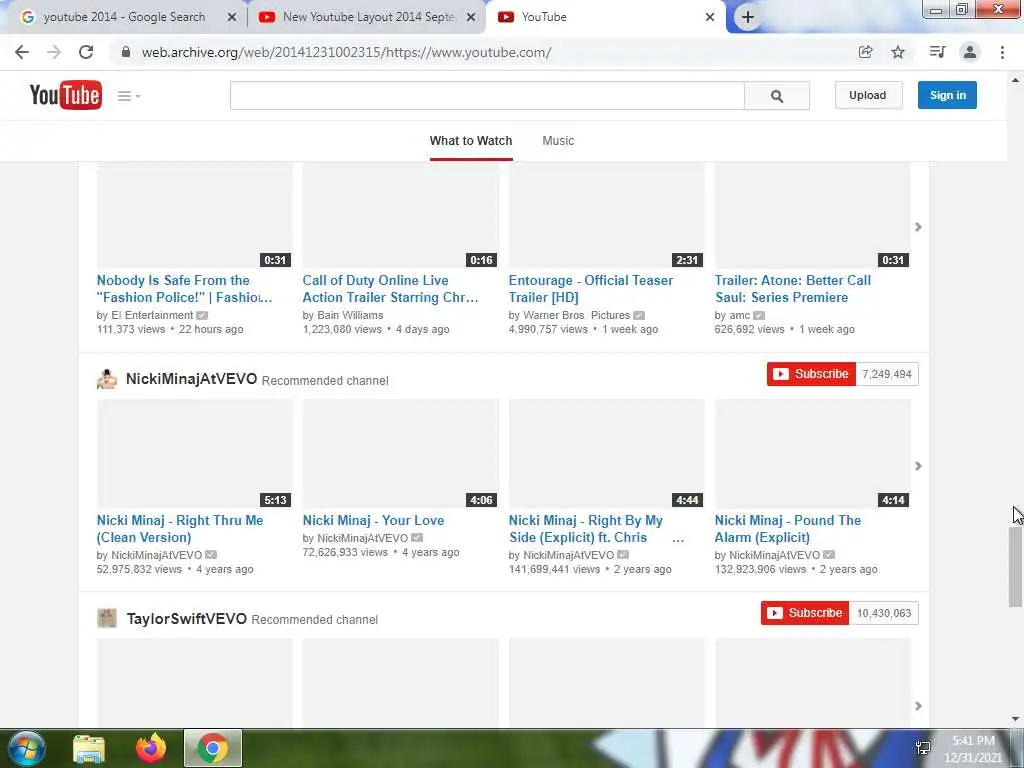1024x768 pixels.
Task: Click the page vertical scrollbar thumb
Action: tap(1015, 567)
